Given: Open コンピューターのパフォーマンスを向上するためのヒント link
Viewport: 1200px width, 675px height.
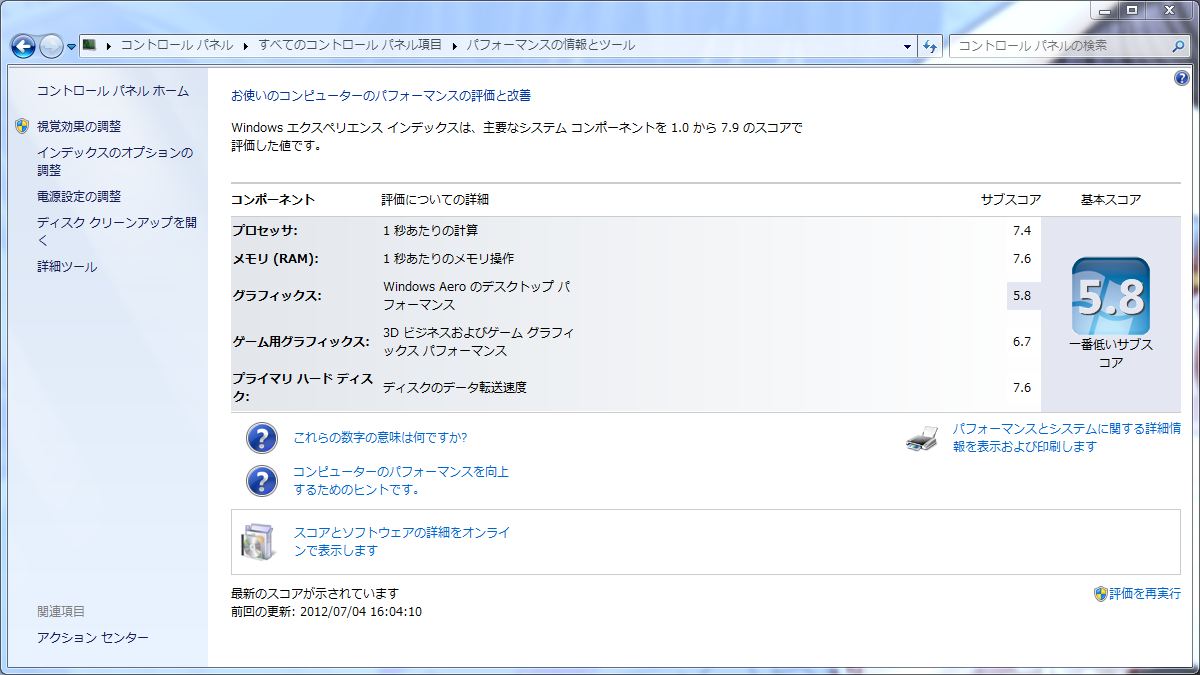Looking at the screenshot, I should [401, 481].
